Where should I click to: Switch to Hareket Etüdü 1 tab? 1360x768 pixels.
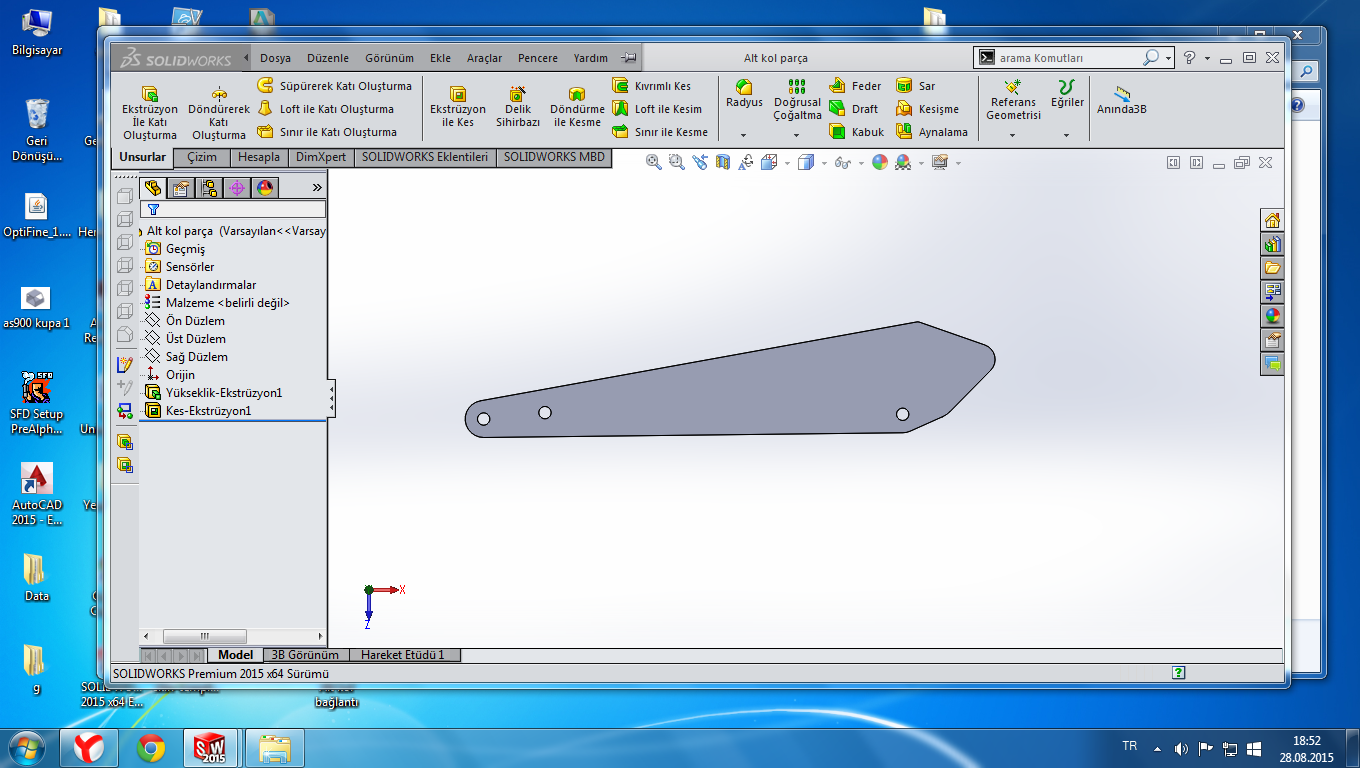pos(405,655)
